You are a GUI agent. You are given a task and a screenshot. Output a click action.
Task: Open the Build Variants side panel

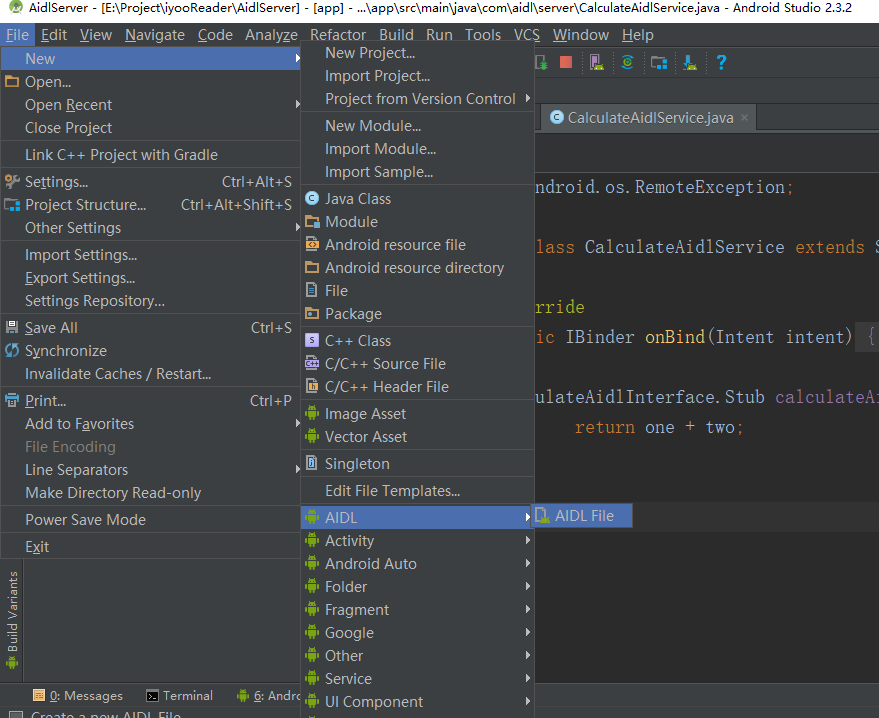(x=12, y=620)
